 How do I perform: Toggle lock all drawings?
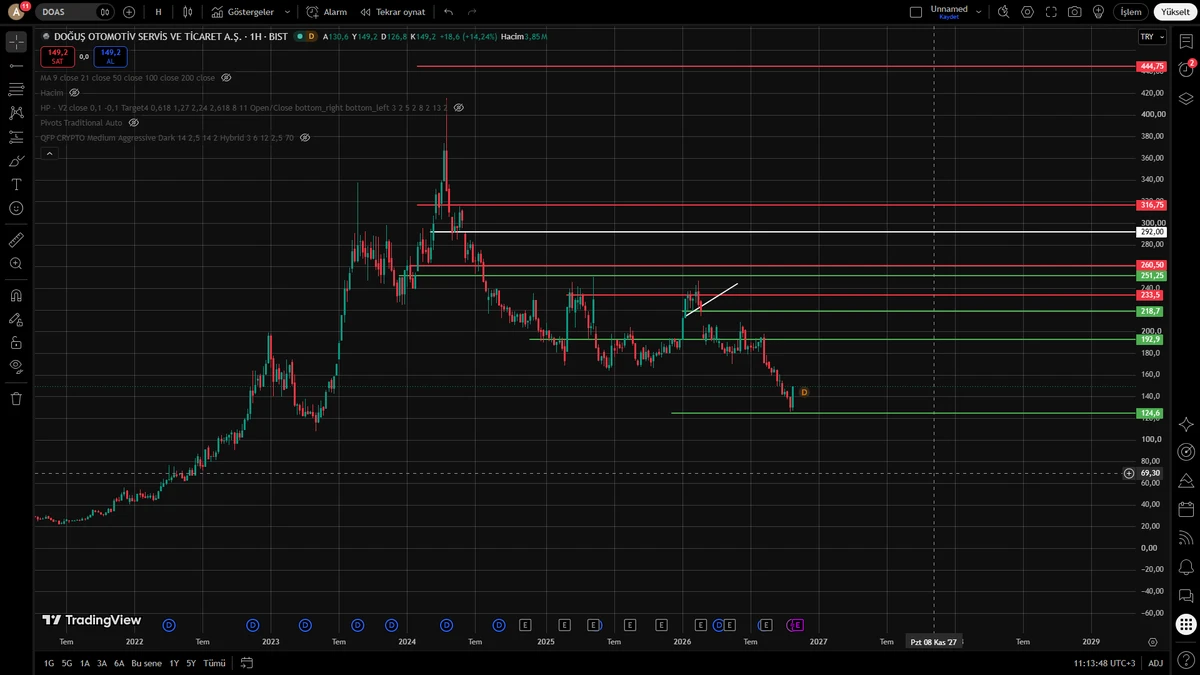pos(16,343)
